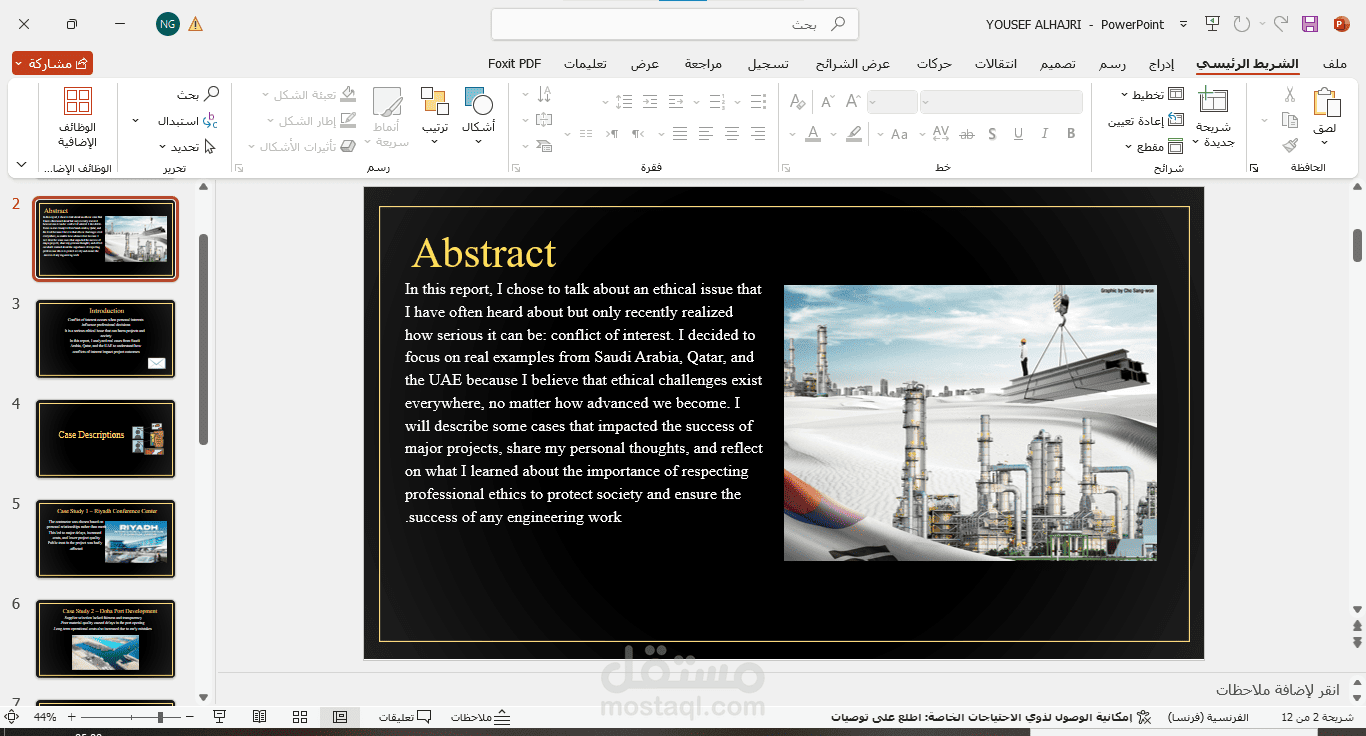This screenshot has height=736, width=1366.
Task: Open the font name combo box
Action: (x=1001, y=102)
